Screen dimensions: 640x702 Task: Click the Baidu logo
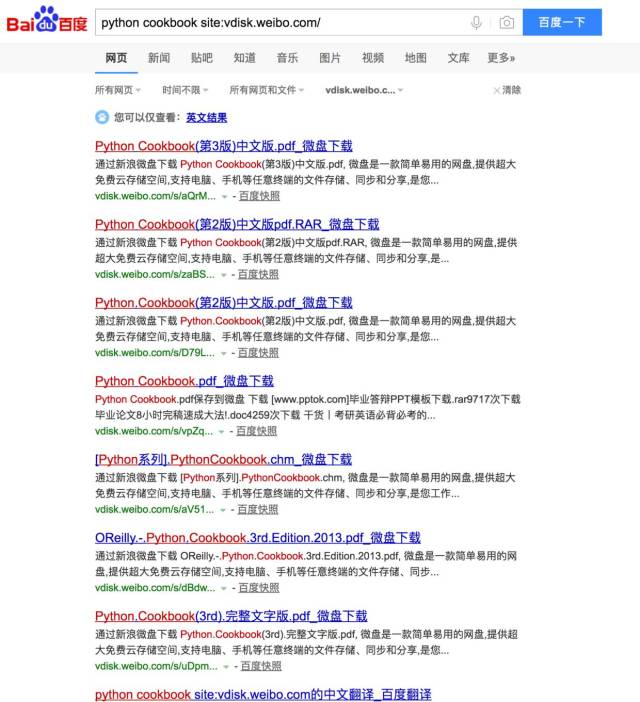pyautogui.click(x=47, y=20)
